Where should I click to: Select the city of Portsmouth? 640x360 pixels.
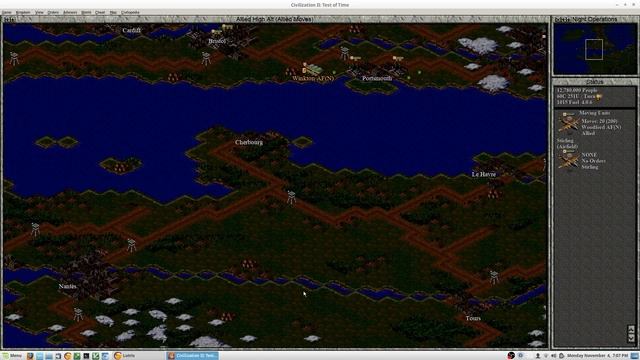[377, 78]
